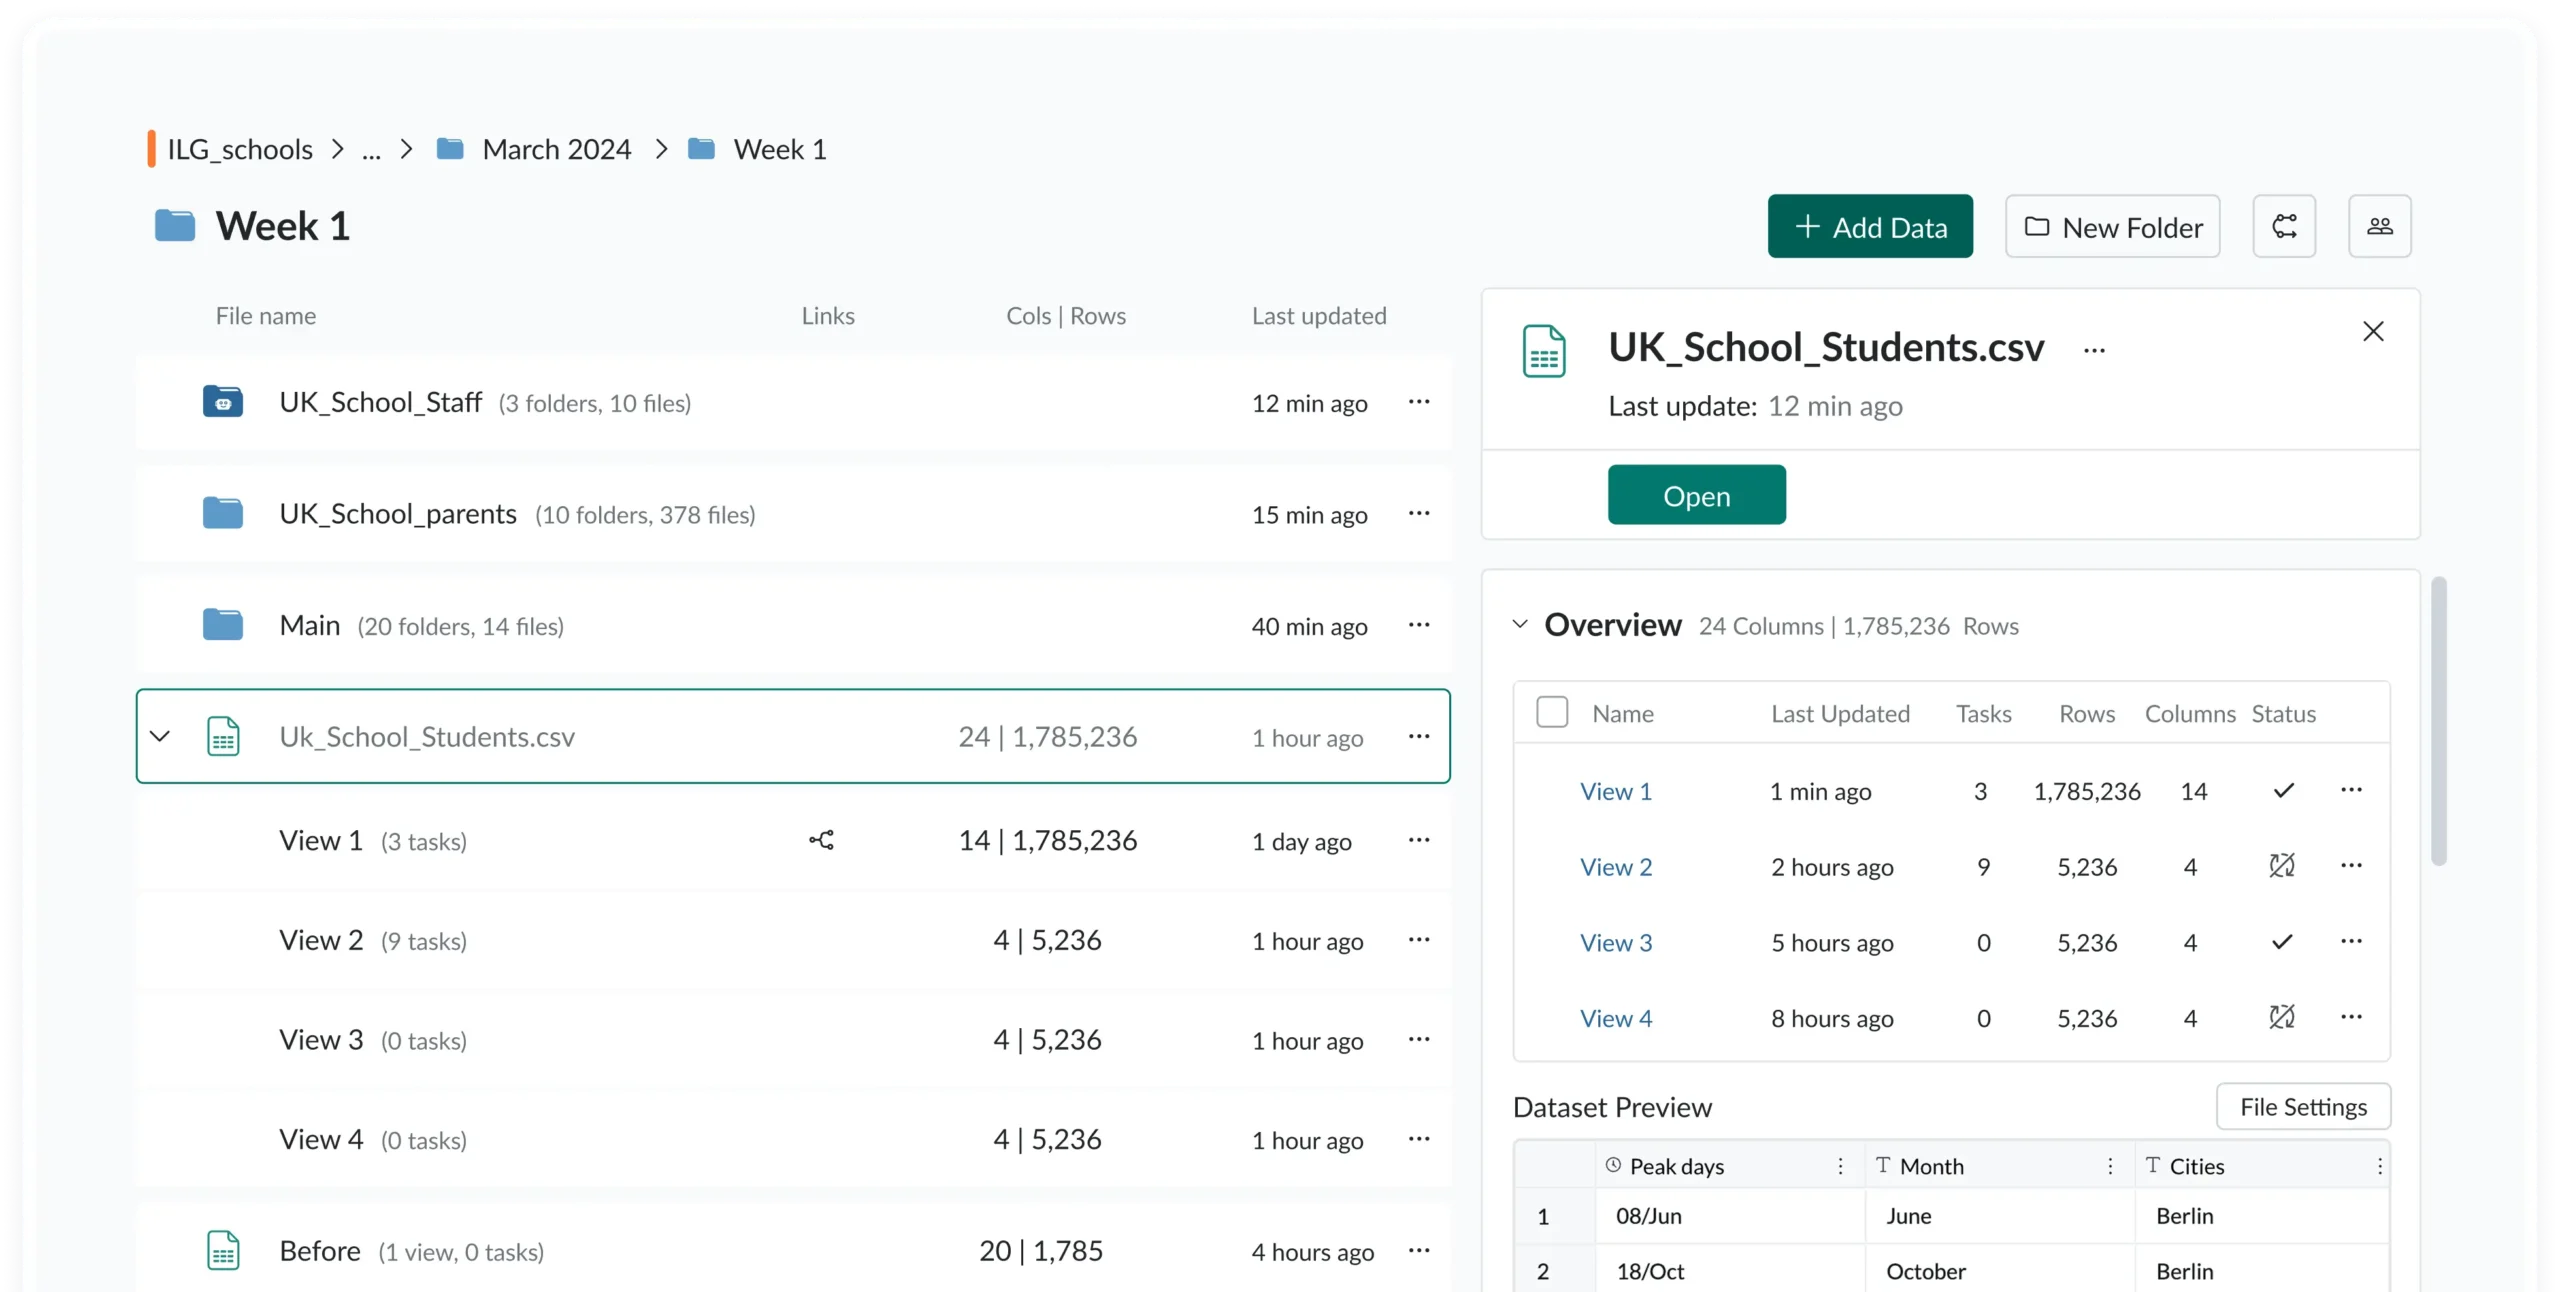Click the details panel vertical scrollbar

(x=2438, y=720)
